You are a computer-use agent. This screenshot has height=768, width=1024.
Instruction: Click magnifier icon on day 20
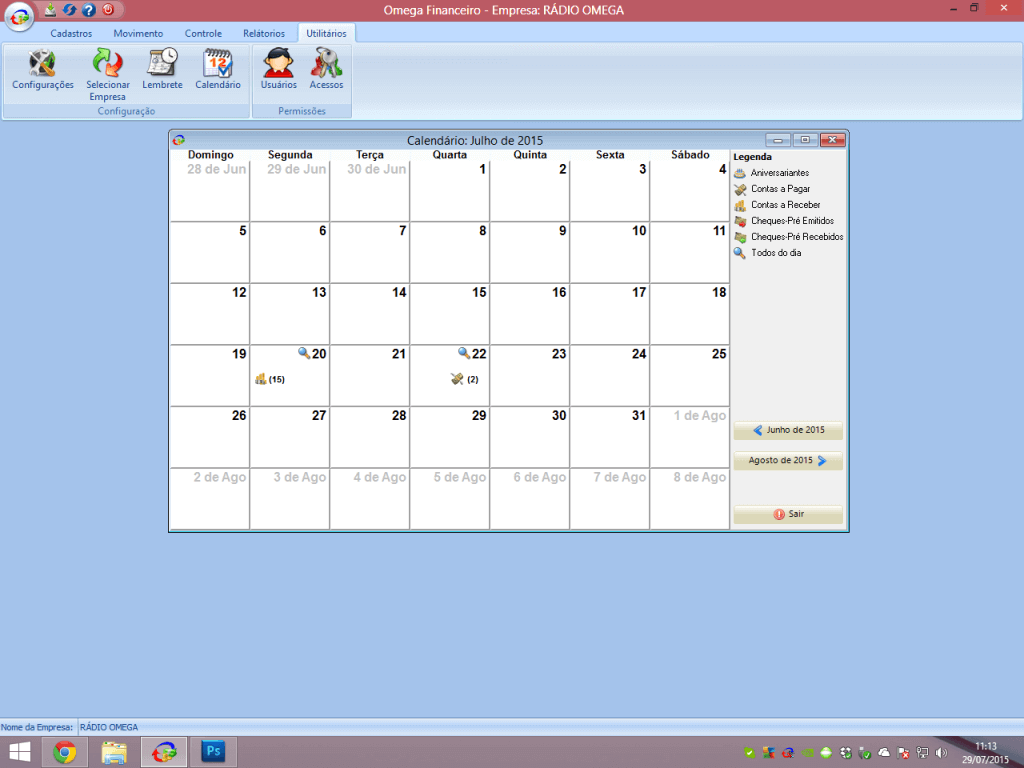click(304, 353)
